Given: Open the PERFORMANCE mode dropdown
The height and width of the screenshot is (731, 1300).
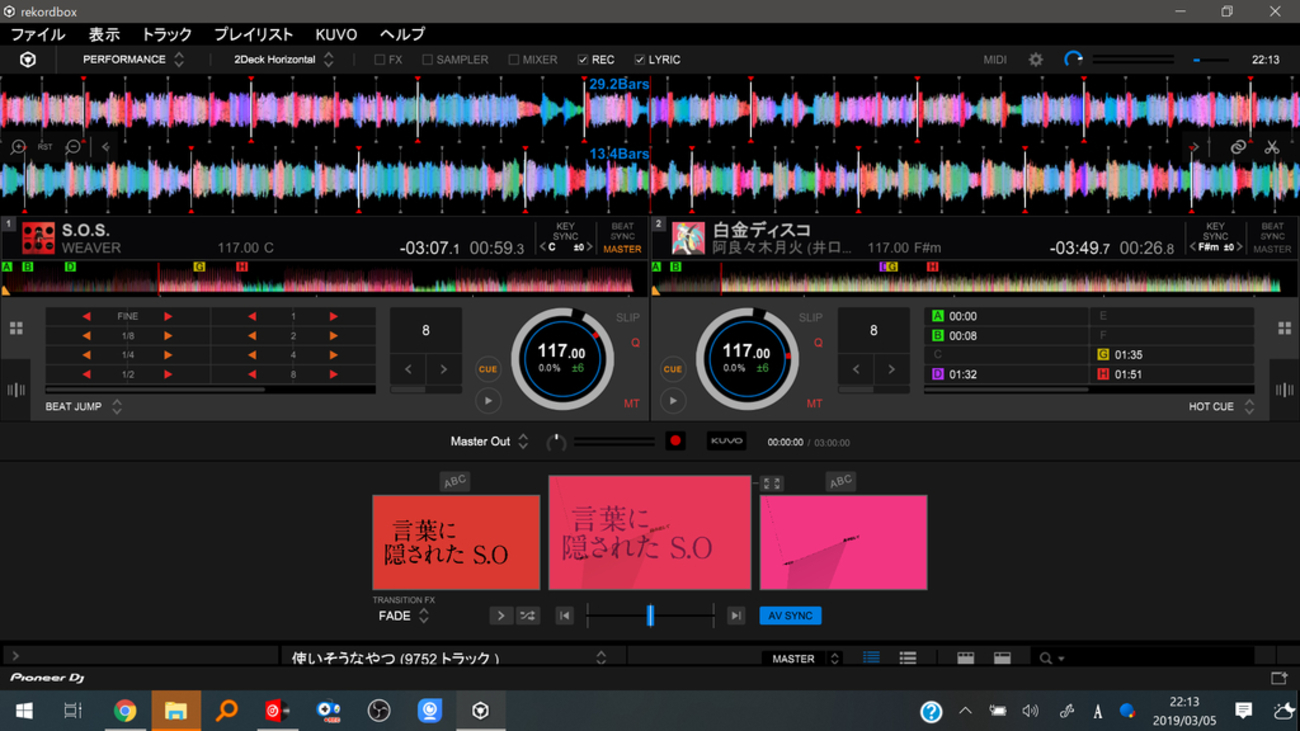Looking at the screenshot, I should (x=133, y=60).
